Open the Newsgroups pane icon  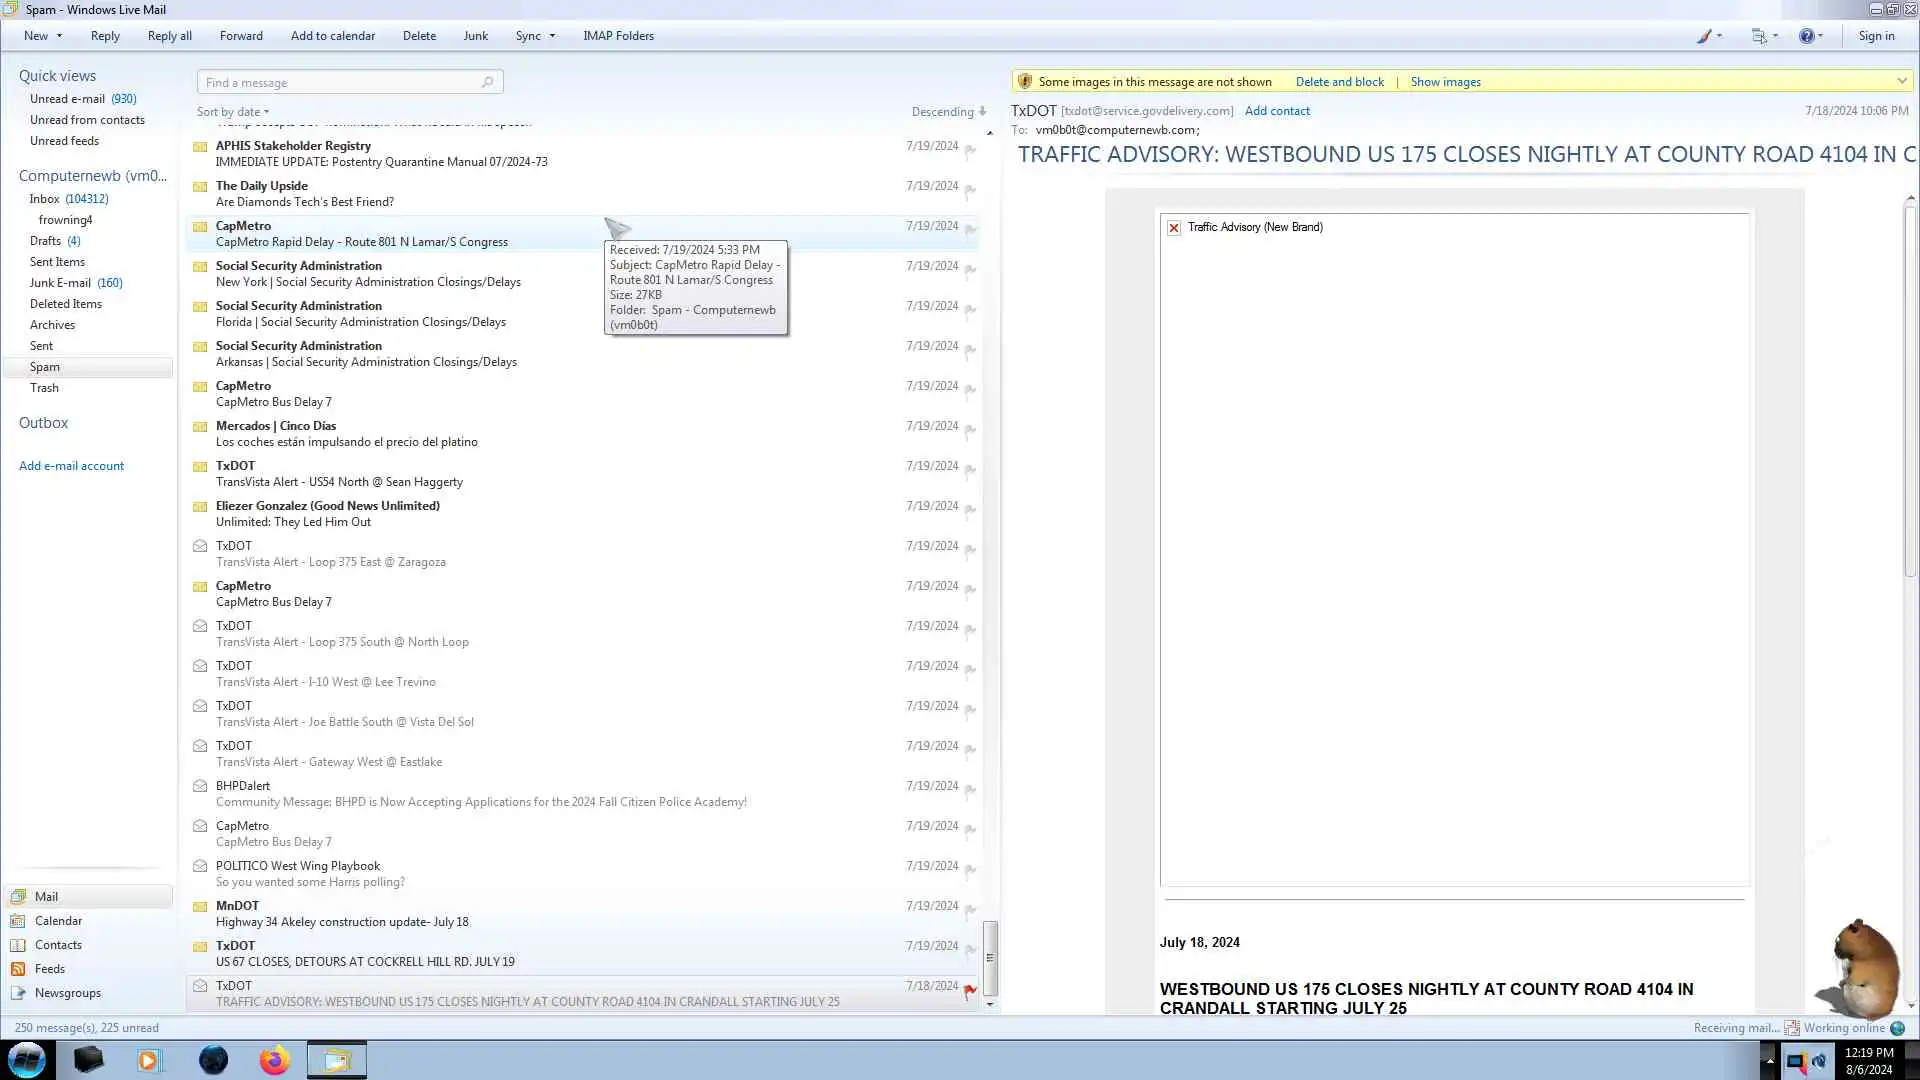point(17,993)
